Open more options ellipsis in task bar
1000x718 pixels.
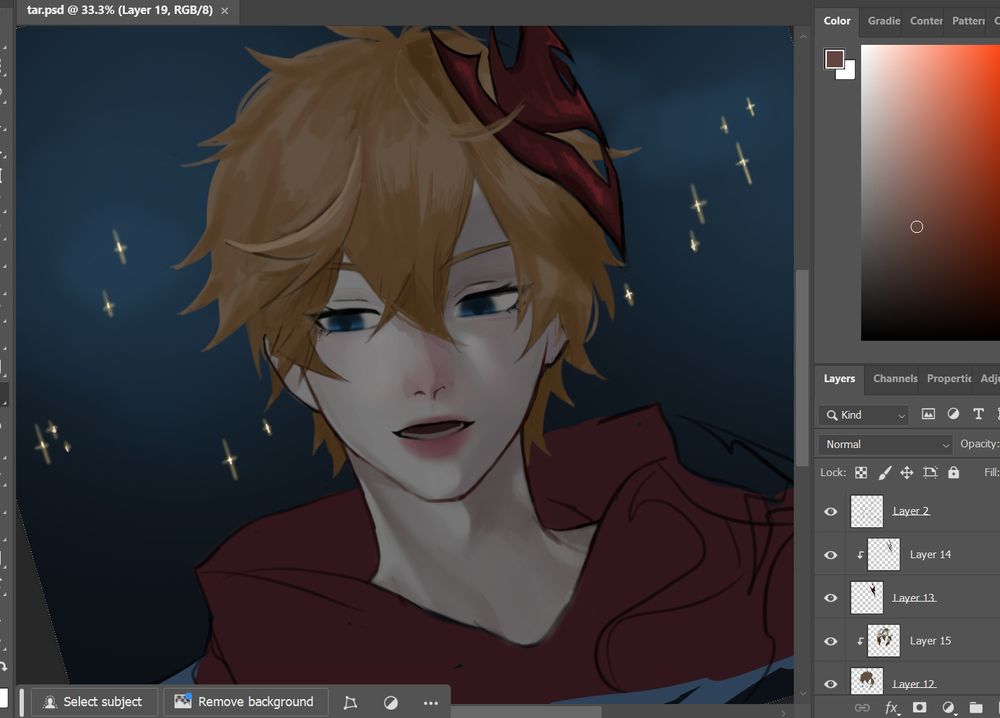tap(430, 703)
